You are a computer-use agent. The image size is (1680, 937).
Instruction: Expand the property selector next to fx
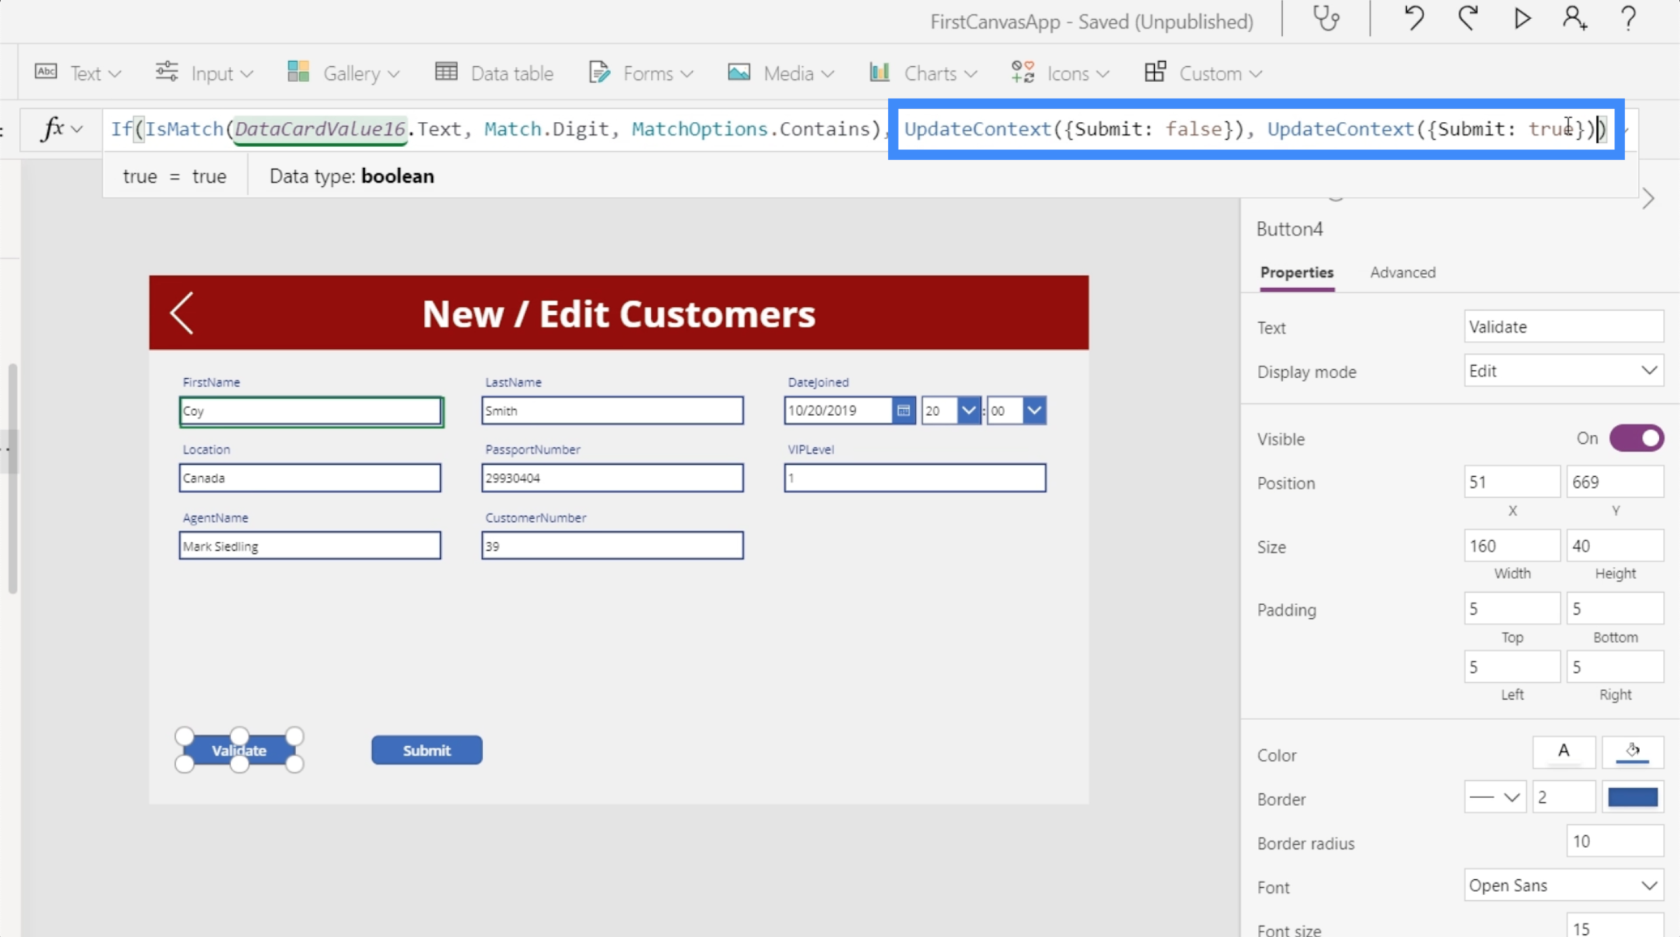point(77,129)
